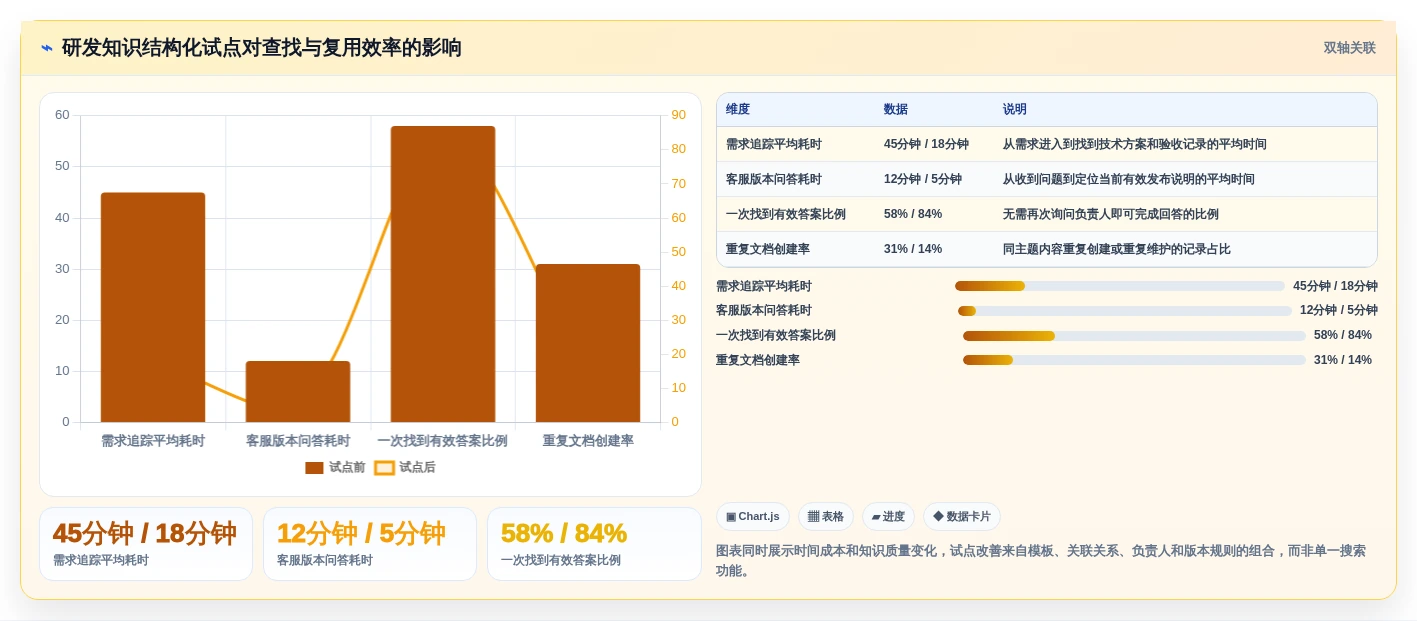Click the 12分钟 / 5分钟 table value
Image resolution: width=1417 pixels, height=621 pixels.
(923, 179)
